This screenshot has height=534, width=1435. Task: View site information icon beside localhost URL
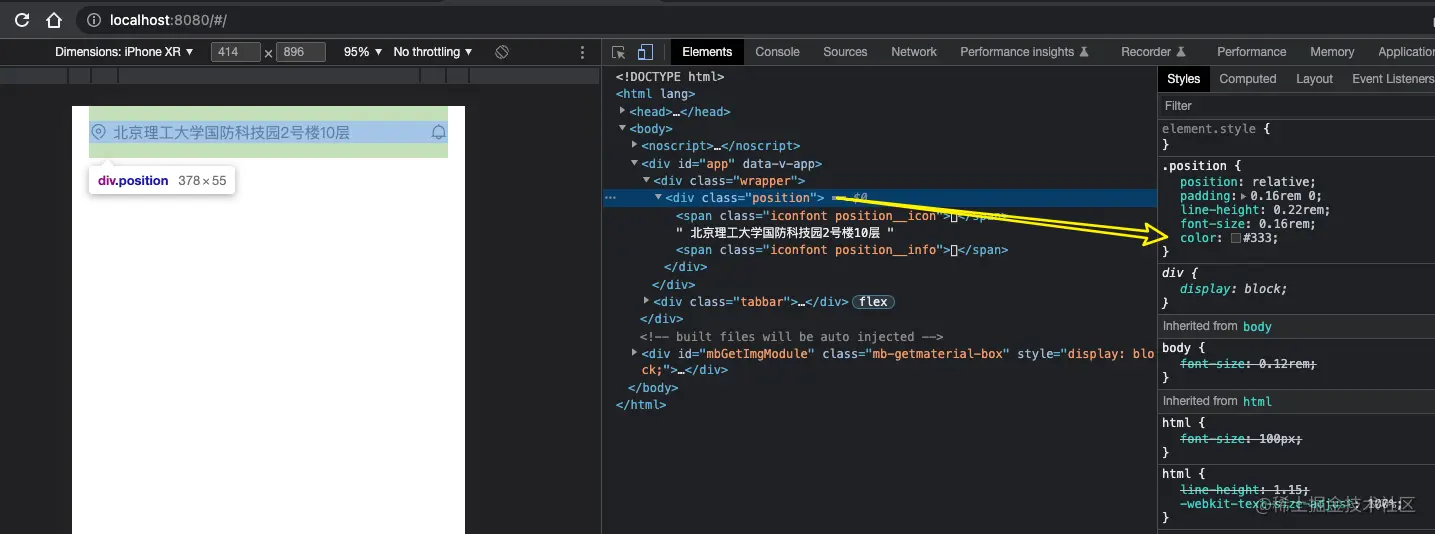(94, 20)
